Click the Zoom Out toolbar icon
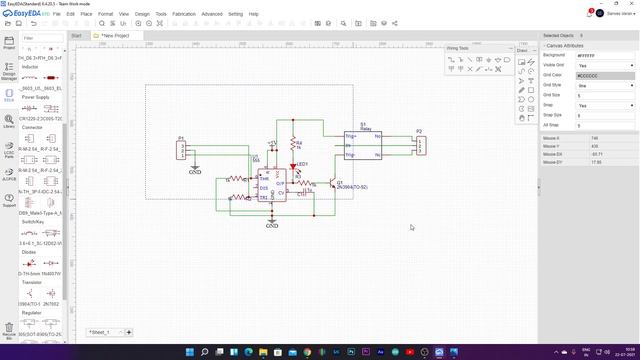Image resolution: width=640 pixels, height=360 pixels. click(x=149, y=24)
